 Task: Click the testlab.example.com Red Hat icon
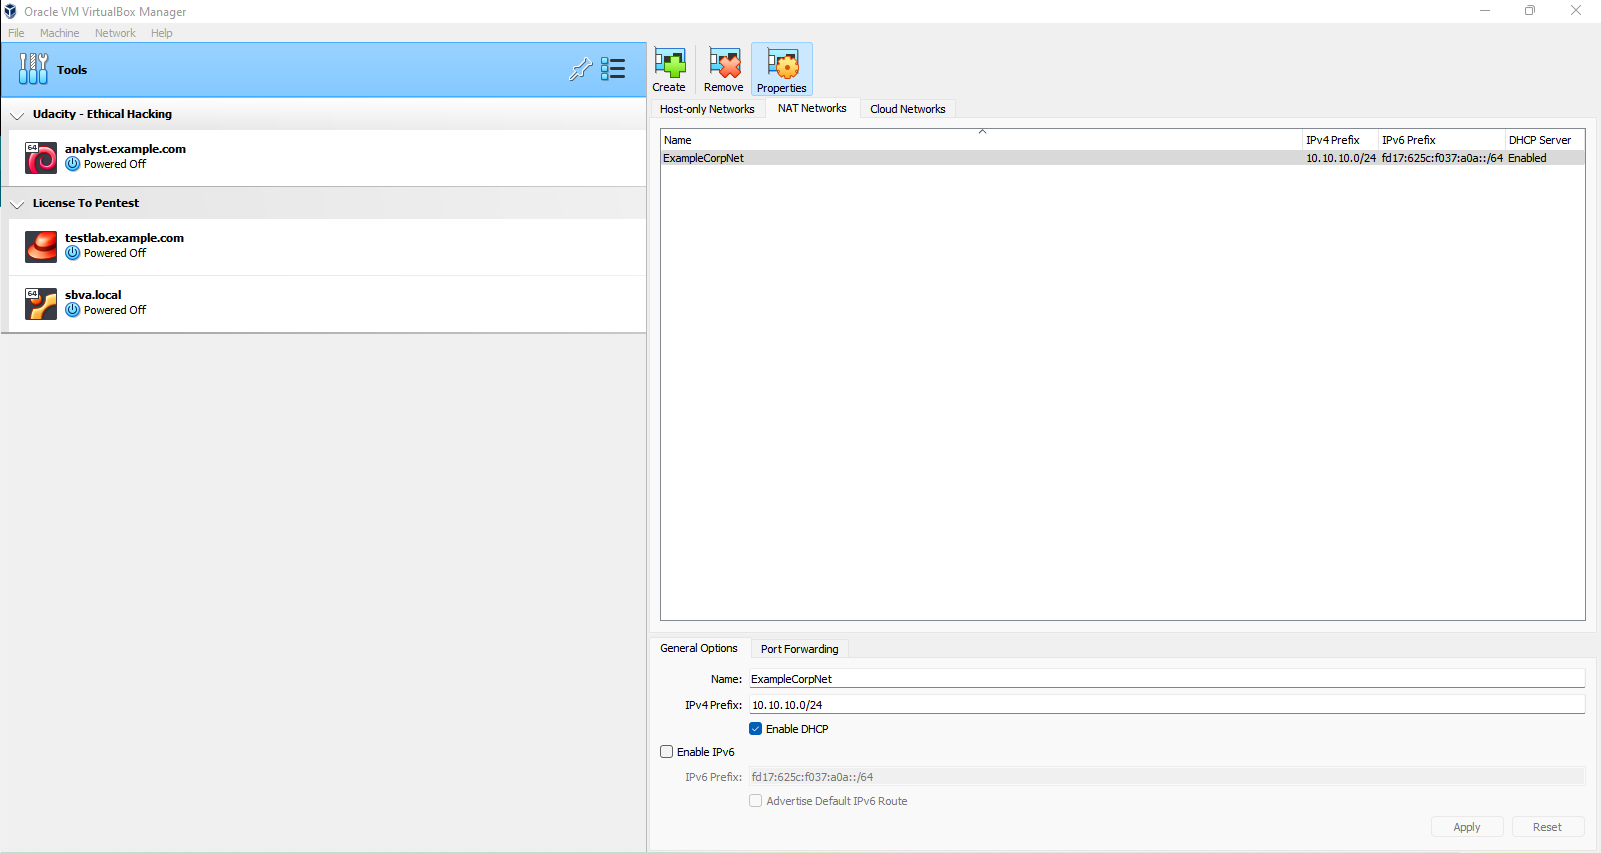coord(41,247)
